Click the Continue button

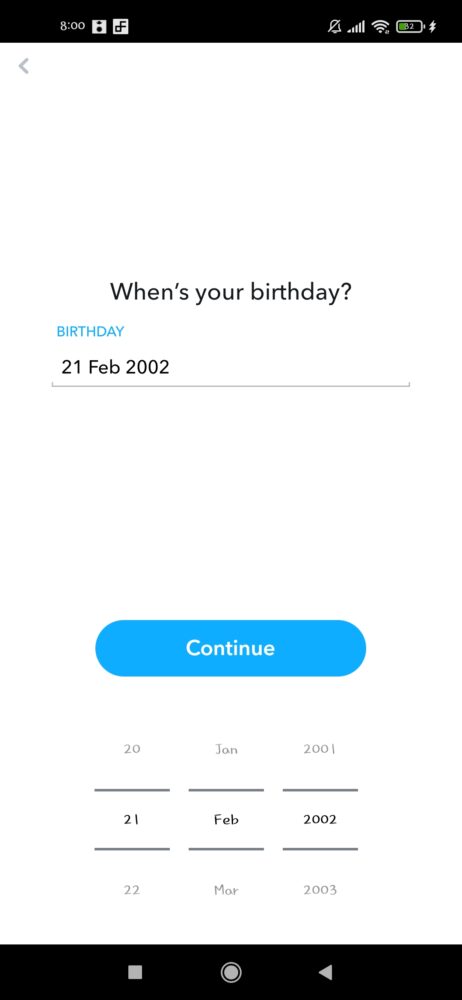coord(230,648)
